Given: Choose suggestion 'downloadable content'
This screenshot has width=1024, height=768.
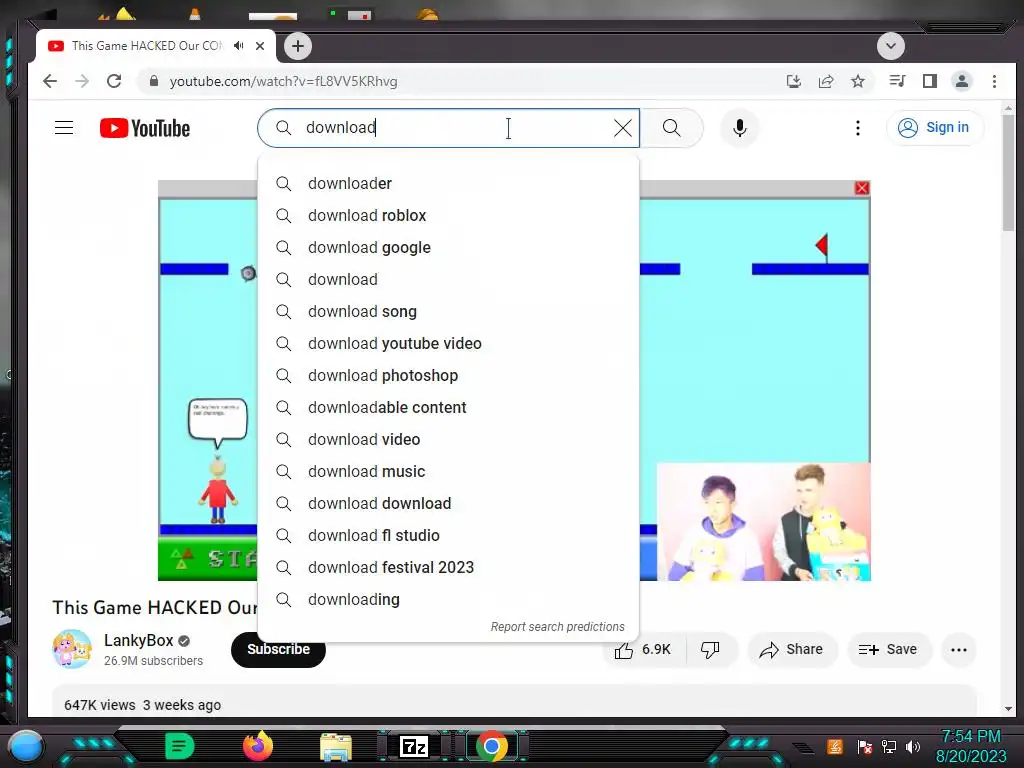Looking at the screenshot, I should [x=448, y=408].
